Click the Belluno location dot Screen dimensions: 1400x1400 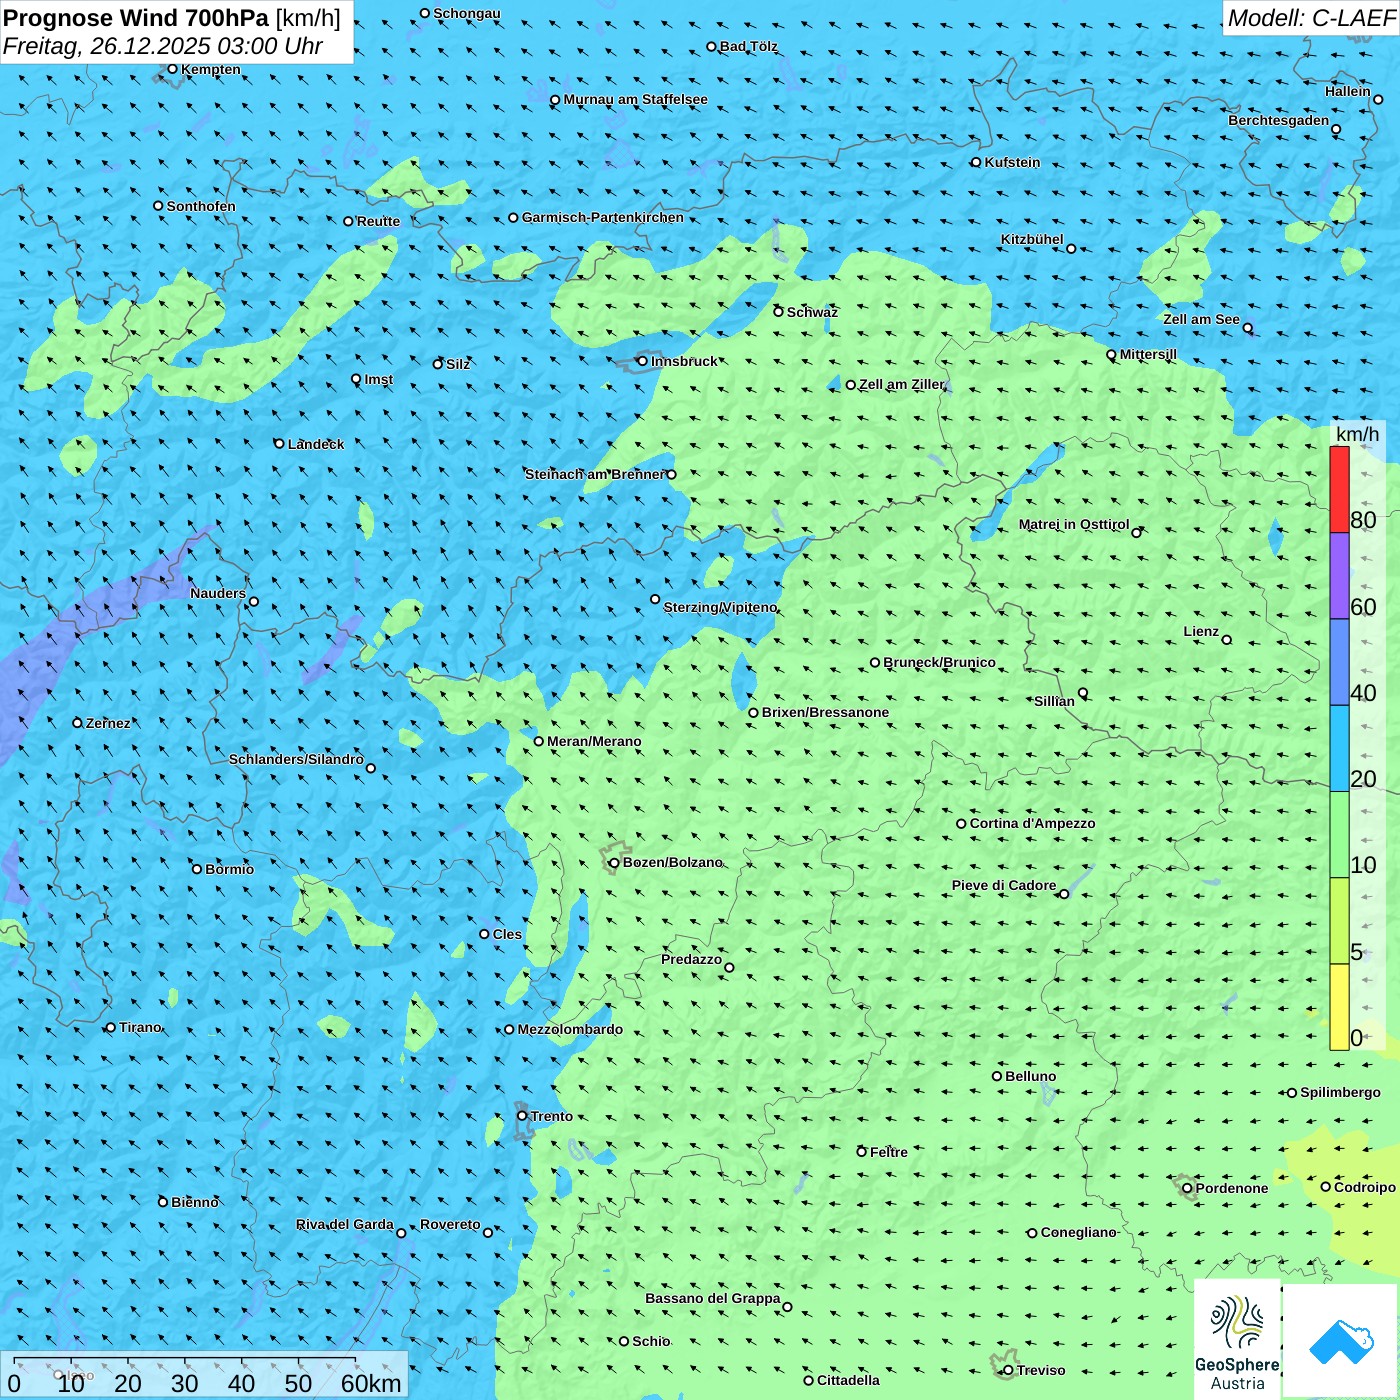click(996, 1076)
